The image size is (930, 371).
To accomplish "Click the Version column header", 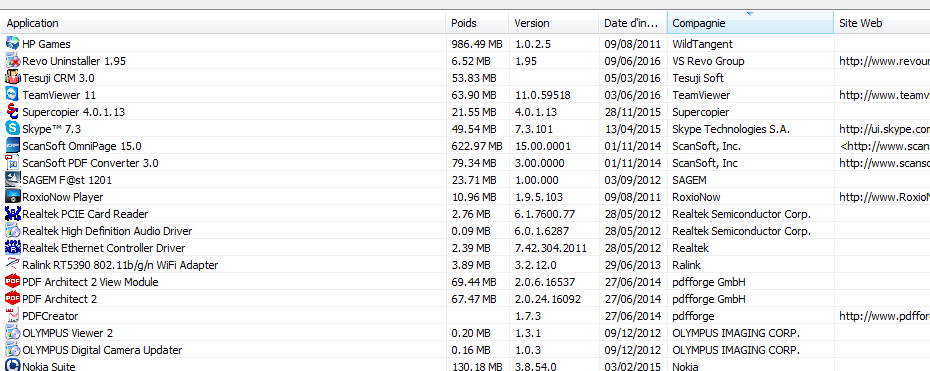I will tap(553, 23).
